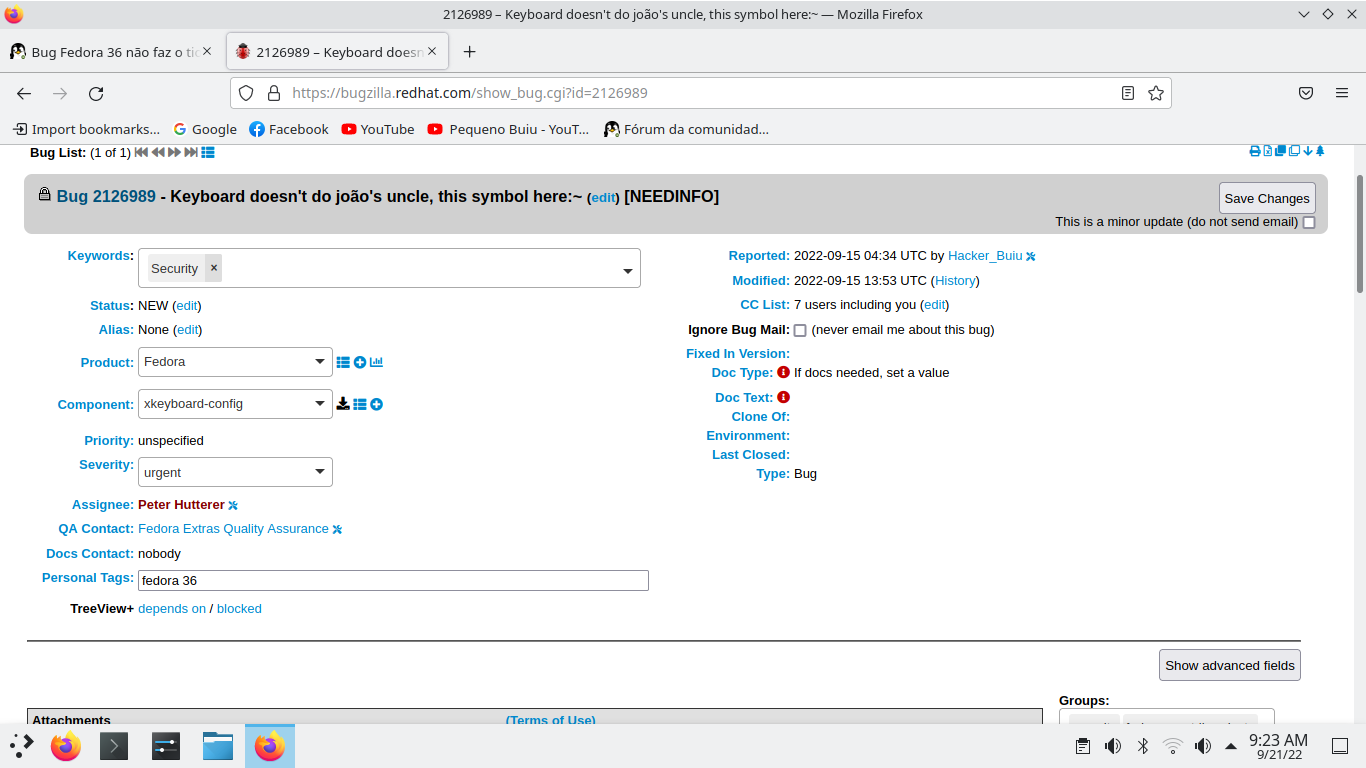Open the Component dropdown showing xkeyboard-config

point(235,404)
